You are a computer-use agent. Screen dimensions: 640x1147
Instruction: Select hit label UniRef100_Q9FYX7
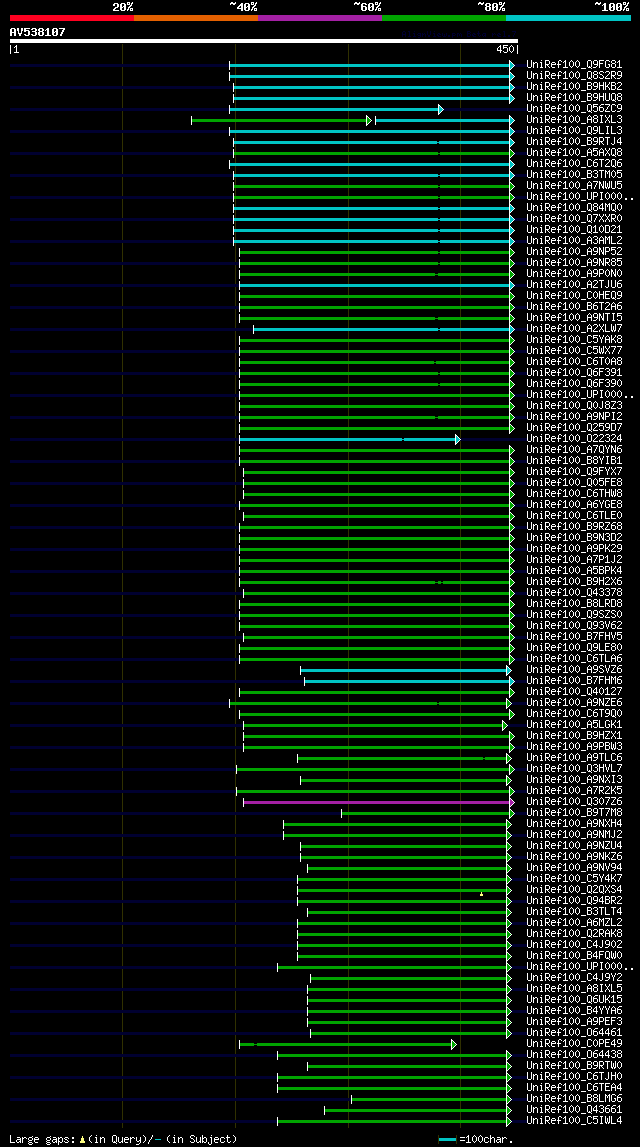[x=574, y=473]
